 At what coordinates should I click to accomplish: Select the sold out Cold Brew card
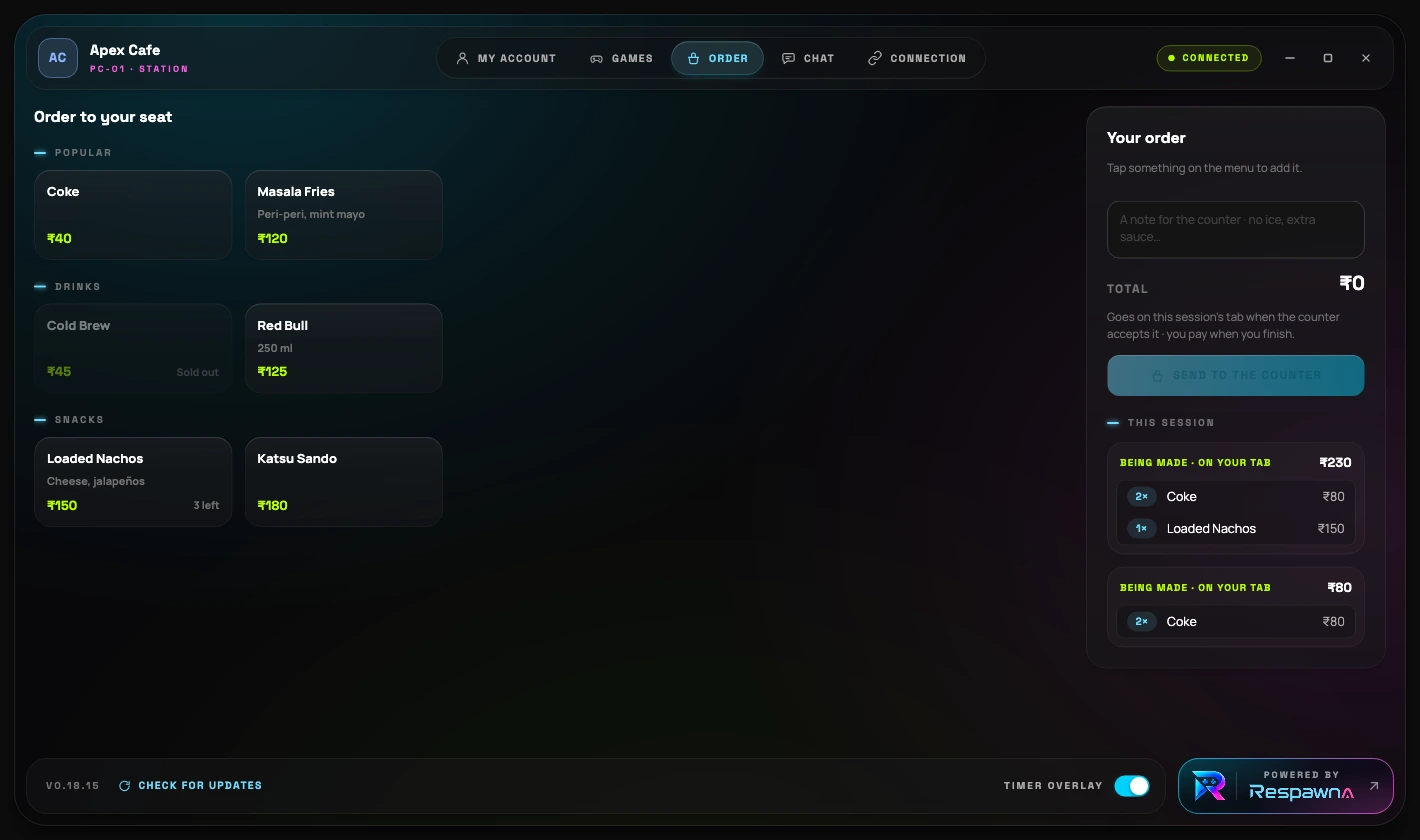pyautogui.click(x=133, y=348)
